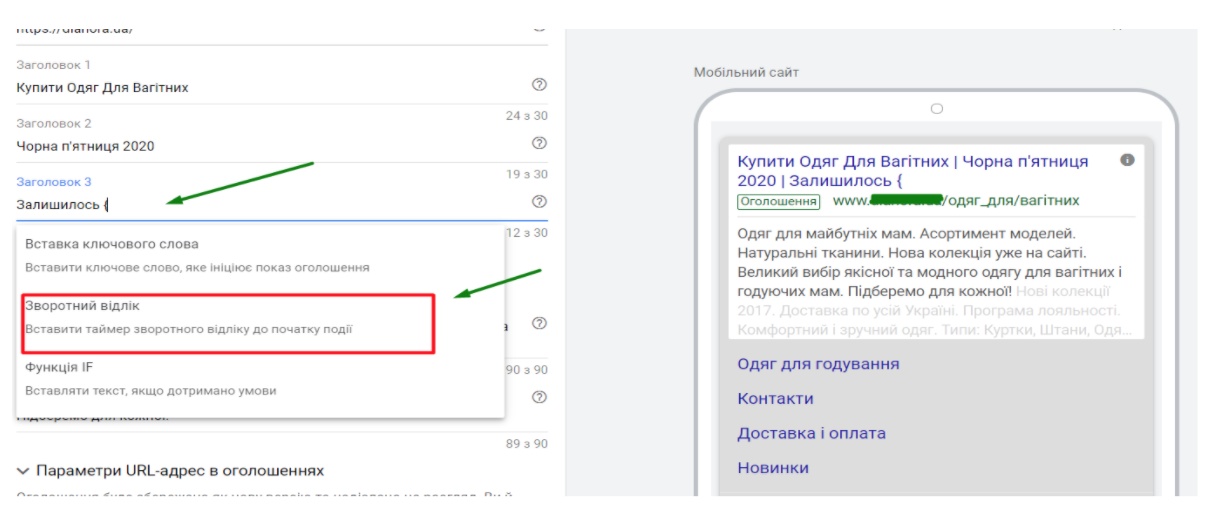Open Доставка і оплата sitelink
Screen dimensions: 1218x520
pyautogui.click(x=811, y=433)
